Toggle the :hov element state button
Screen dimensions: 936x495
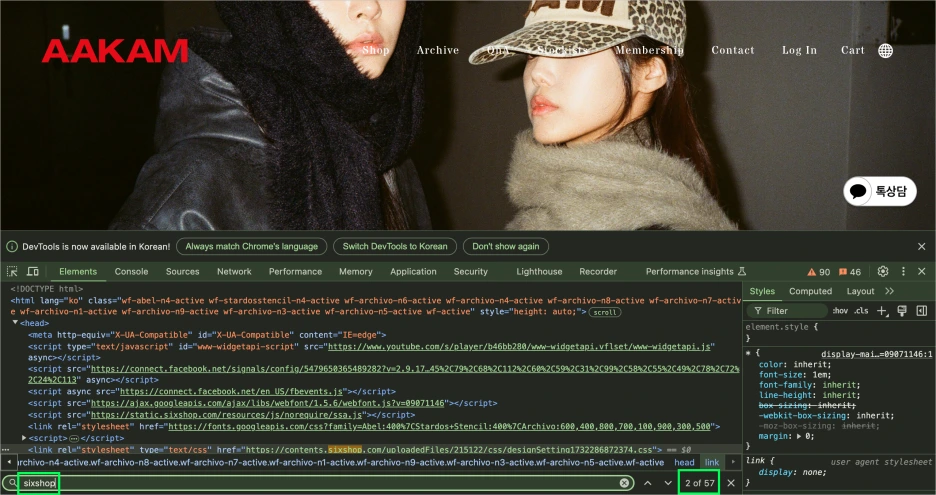840,310
